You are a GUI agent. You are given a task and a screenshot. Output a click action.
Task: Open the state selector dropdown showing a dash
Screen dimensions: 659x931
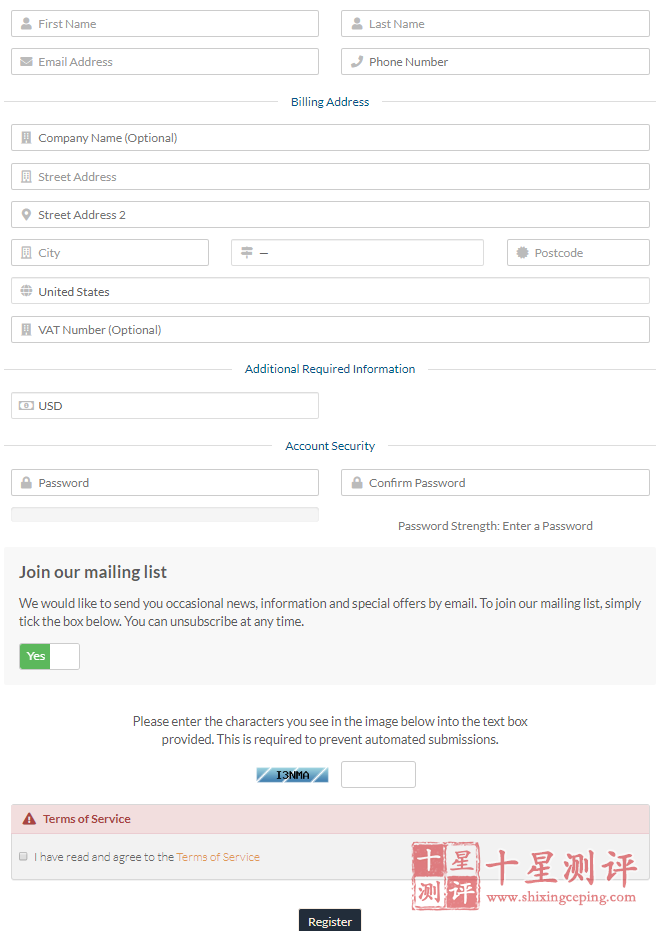[x=357, y=252]
